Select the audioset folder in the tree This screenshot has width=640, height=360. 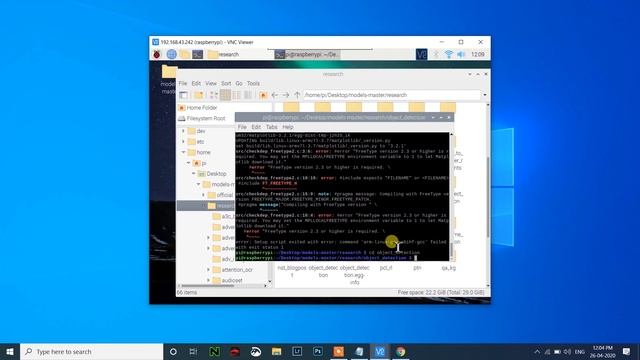[x=232, y=280]
